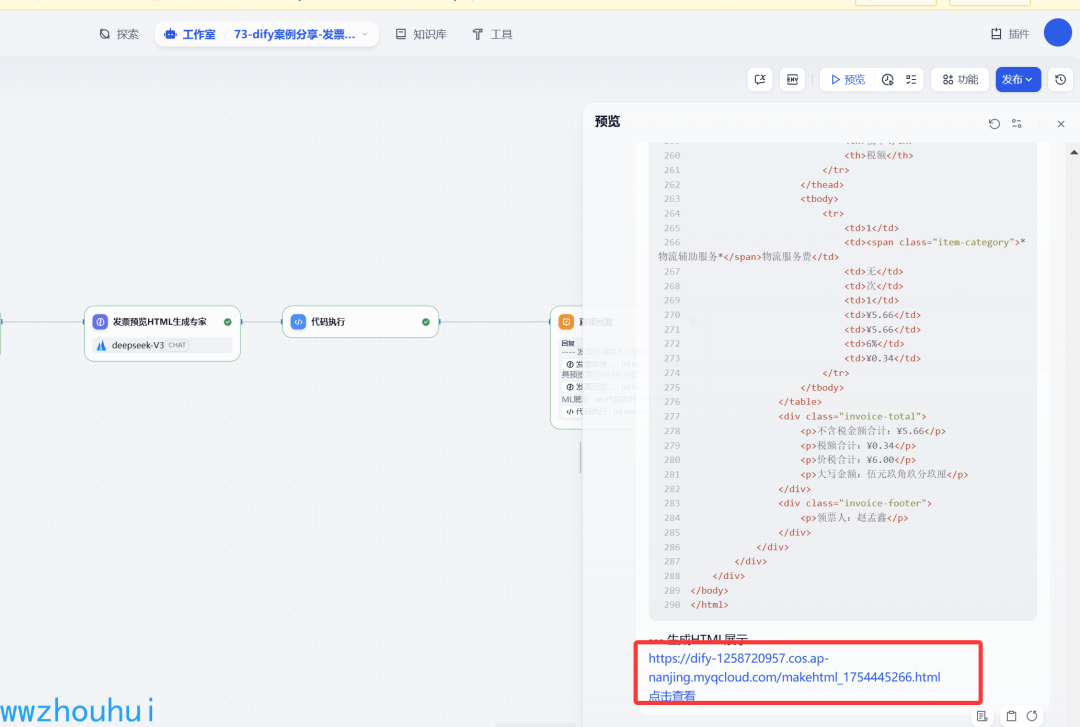
Task: Click the conversation variables icon in toolbar
Action: point(761,80)
